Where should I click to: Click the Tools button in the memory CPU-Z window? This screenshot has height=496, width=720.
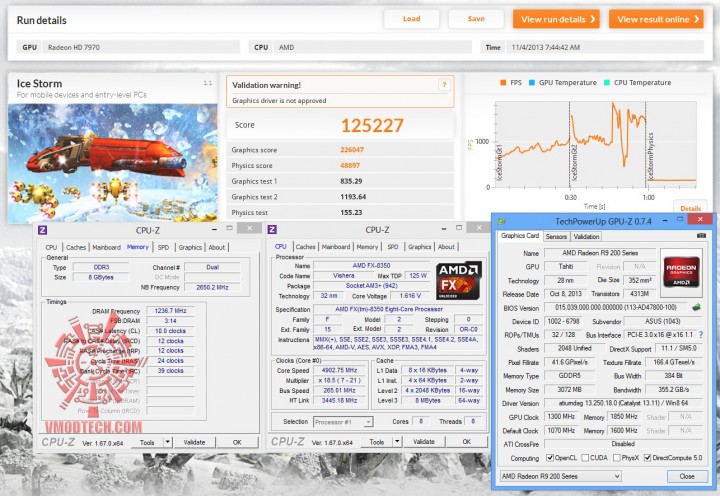(x=147, y=442)
